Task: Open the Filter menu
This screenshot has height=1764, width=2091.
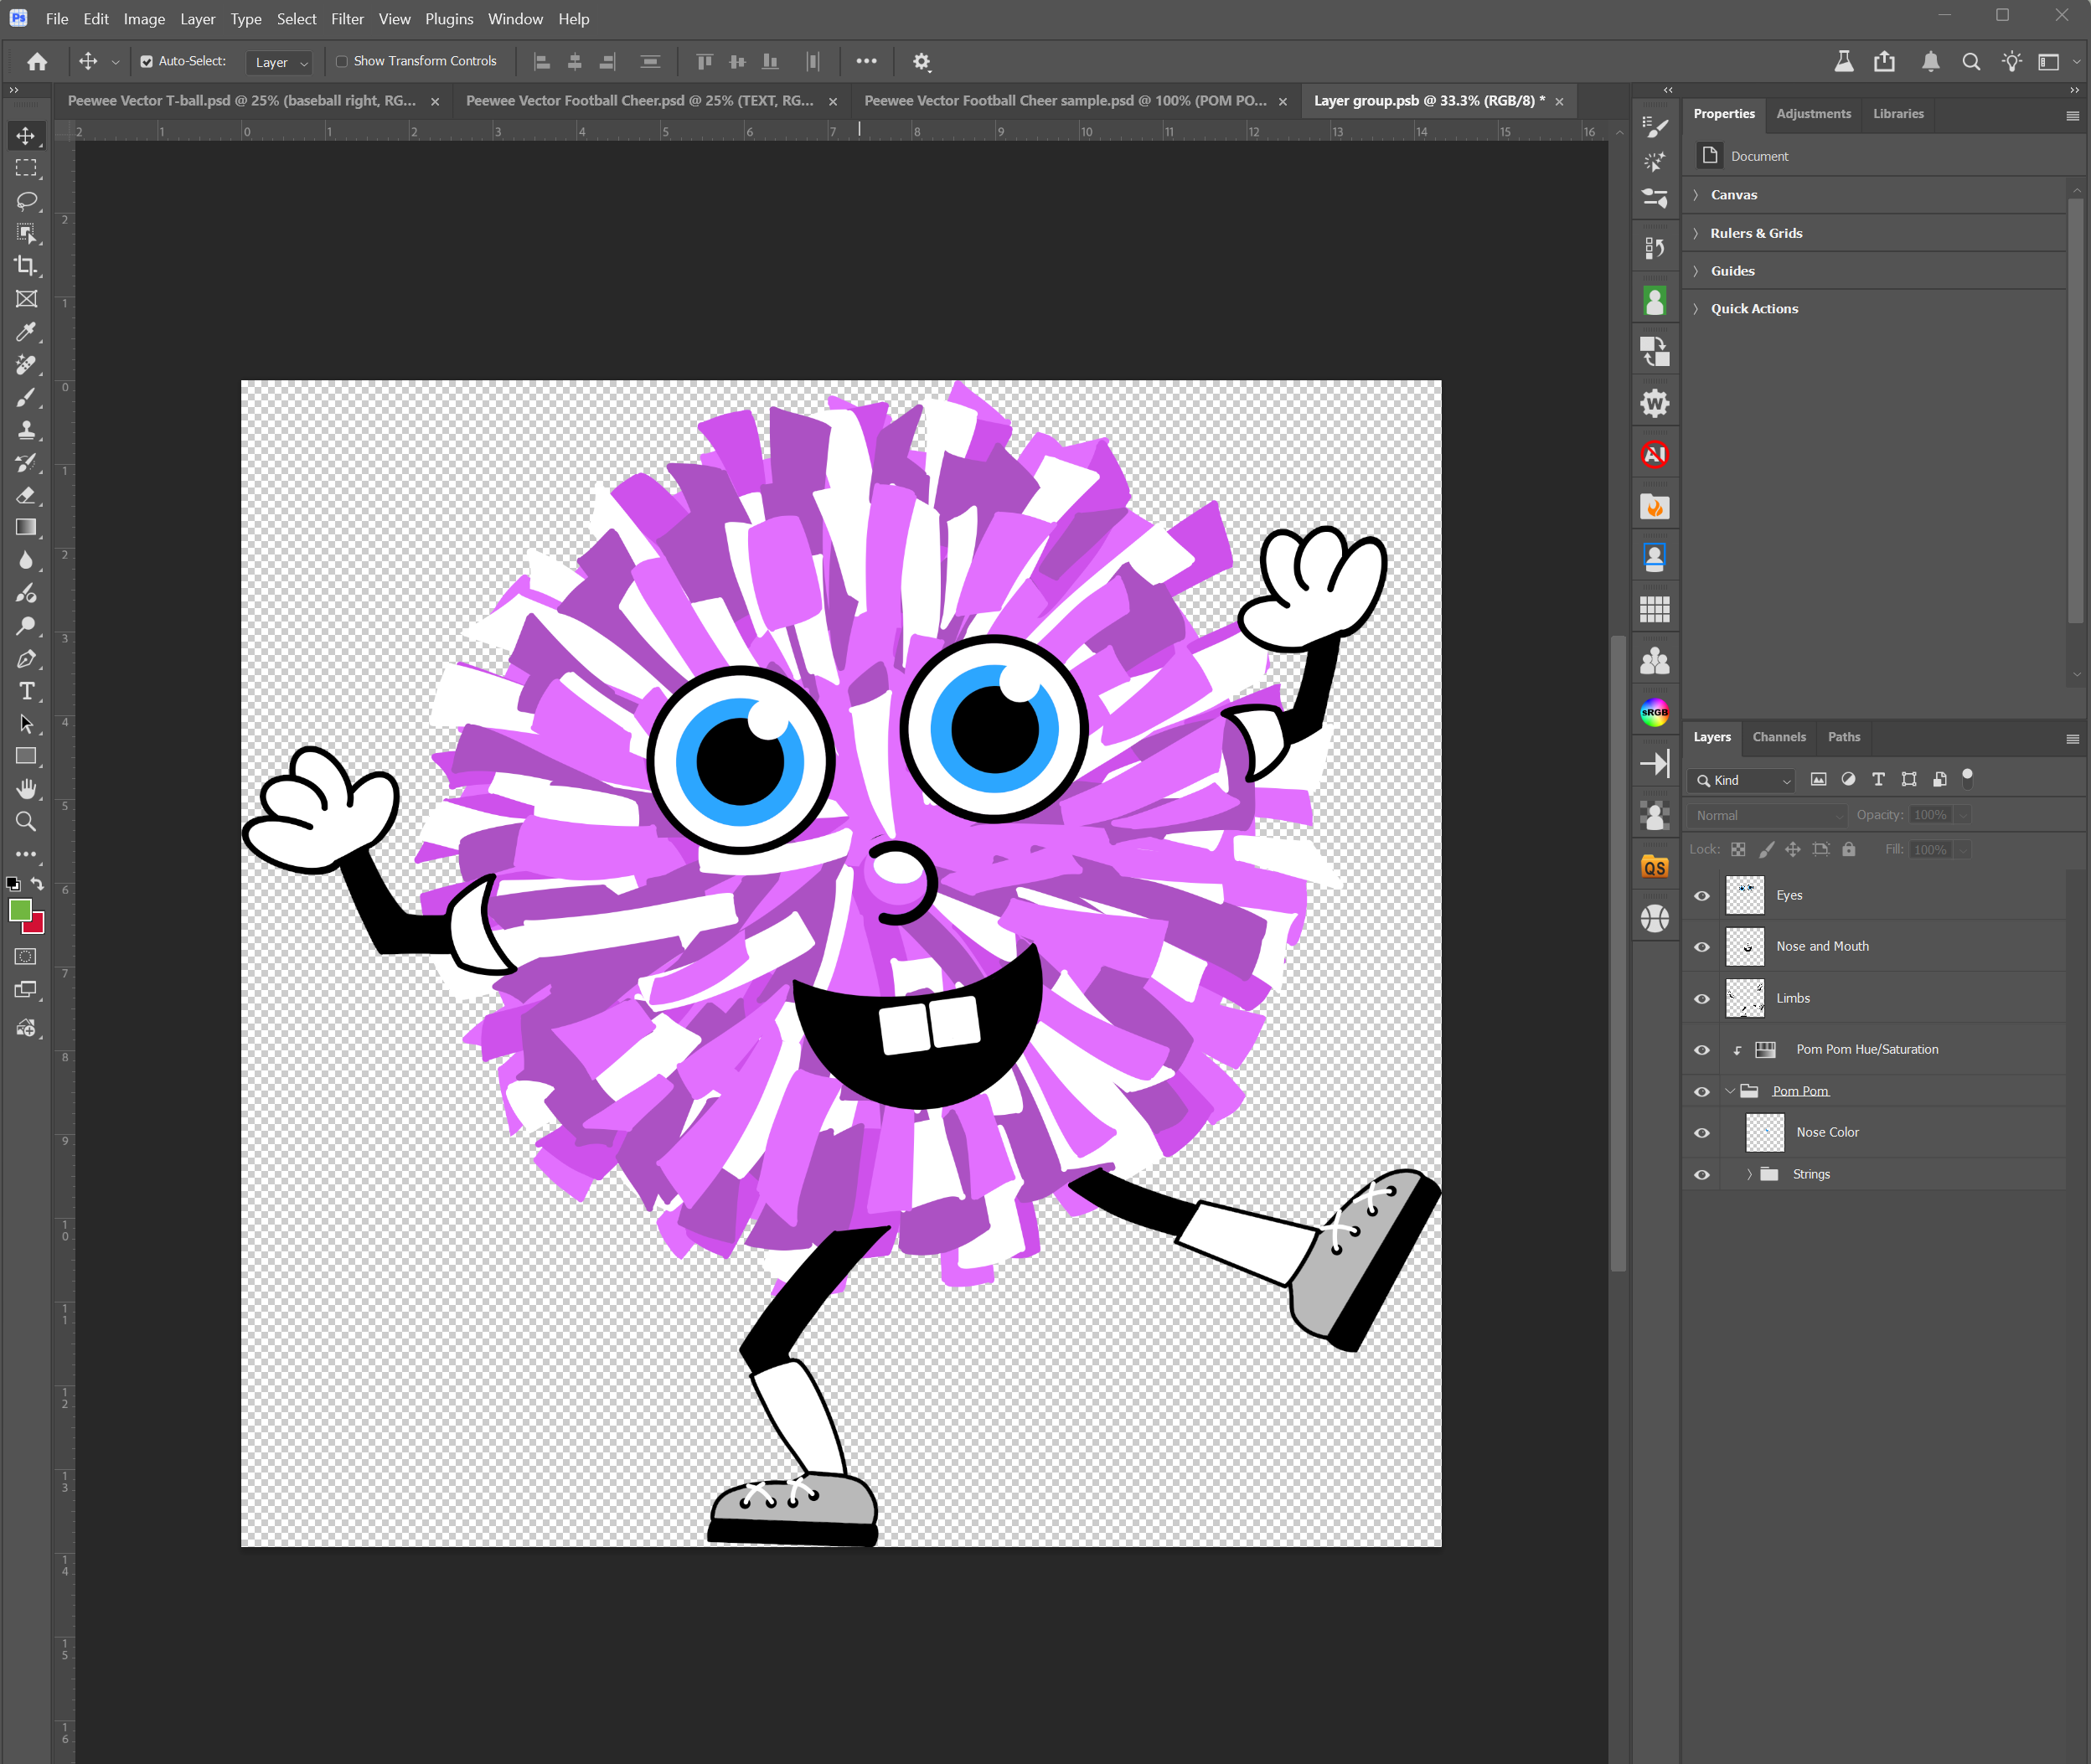Action: 347,19
